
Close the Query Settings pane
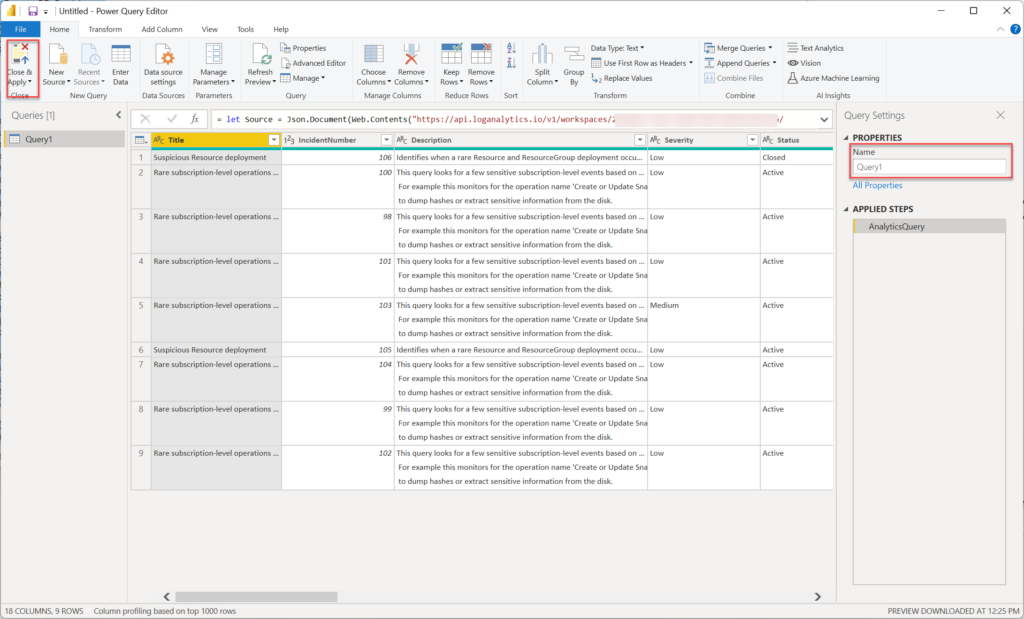point(1000,116)
